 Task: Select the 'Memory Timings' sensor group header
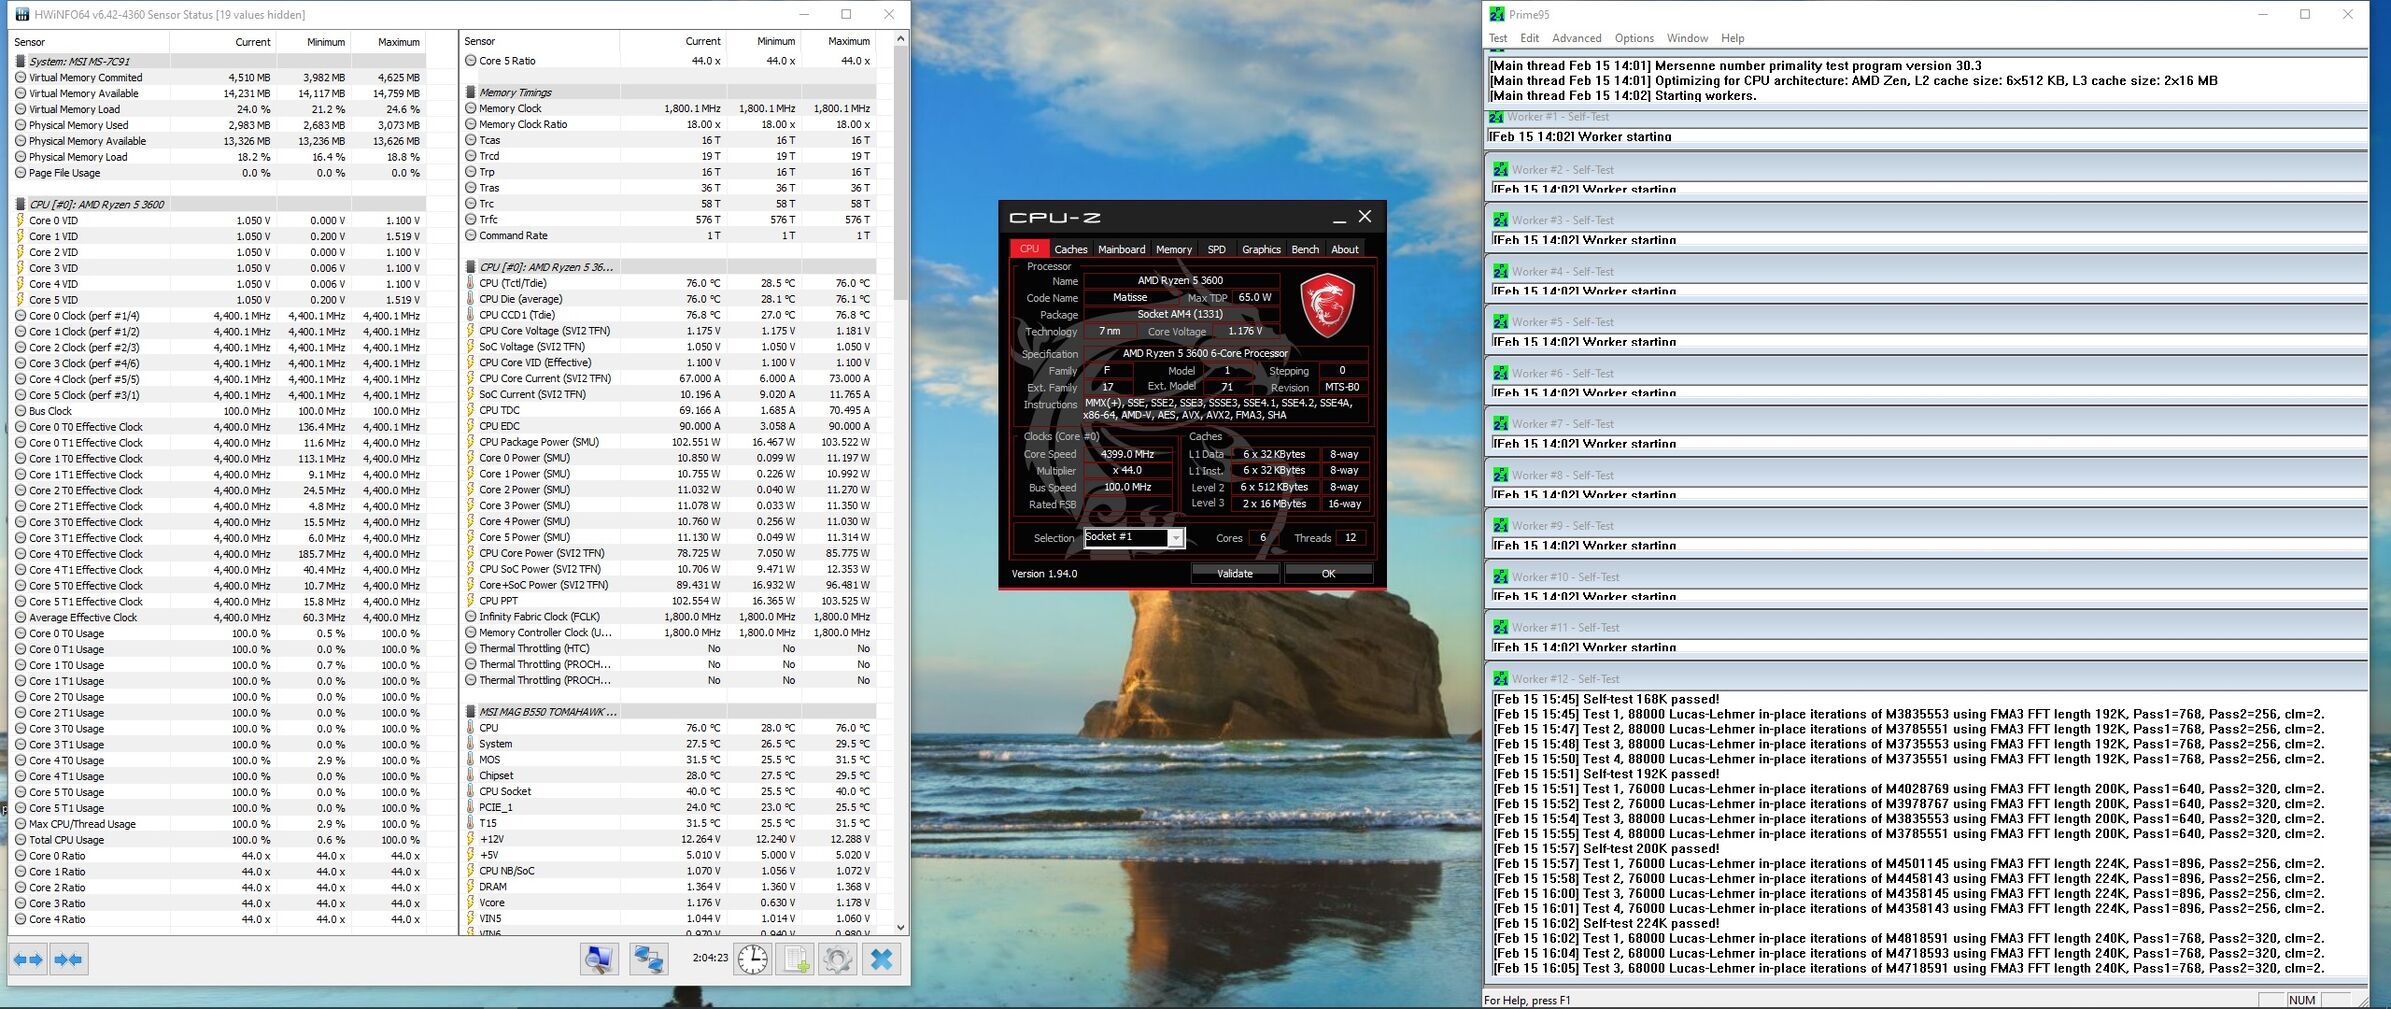coord(669,92)
